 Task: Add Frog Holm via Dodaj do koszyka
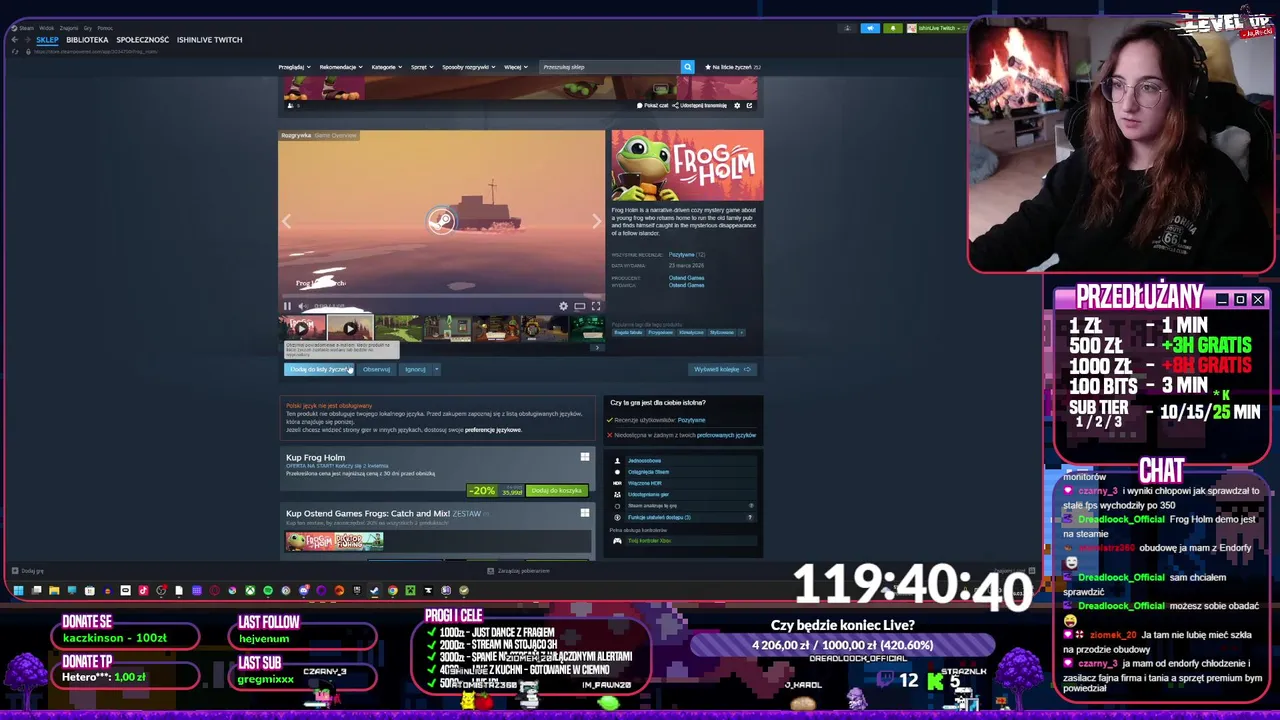tap(556, 491)
